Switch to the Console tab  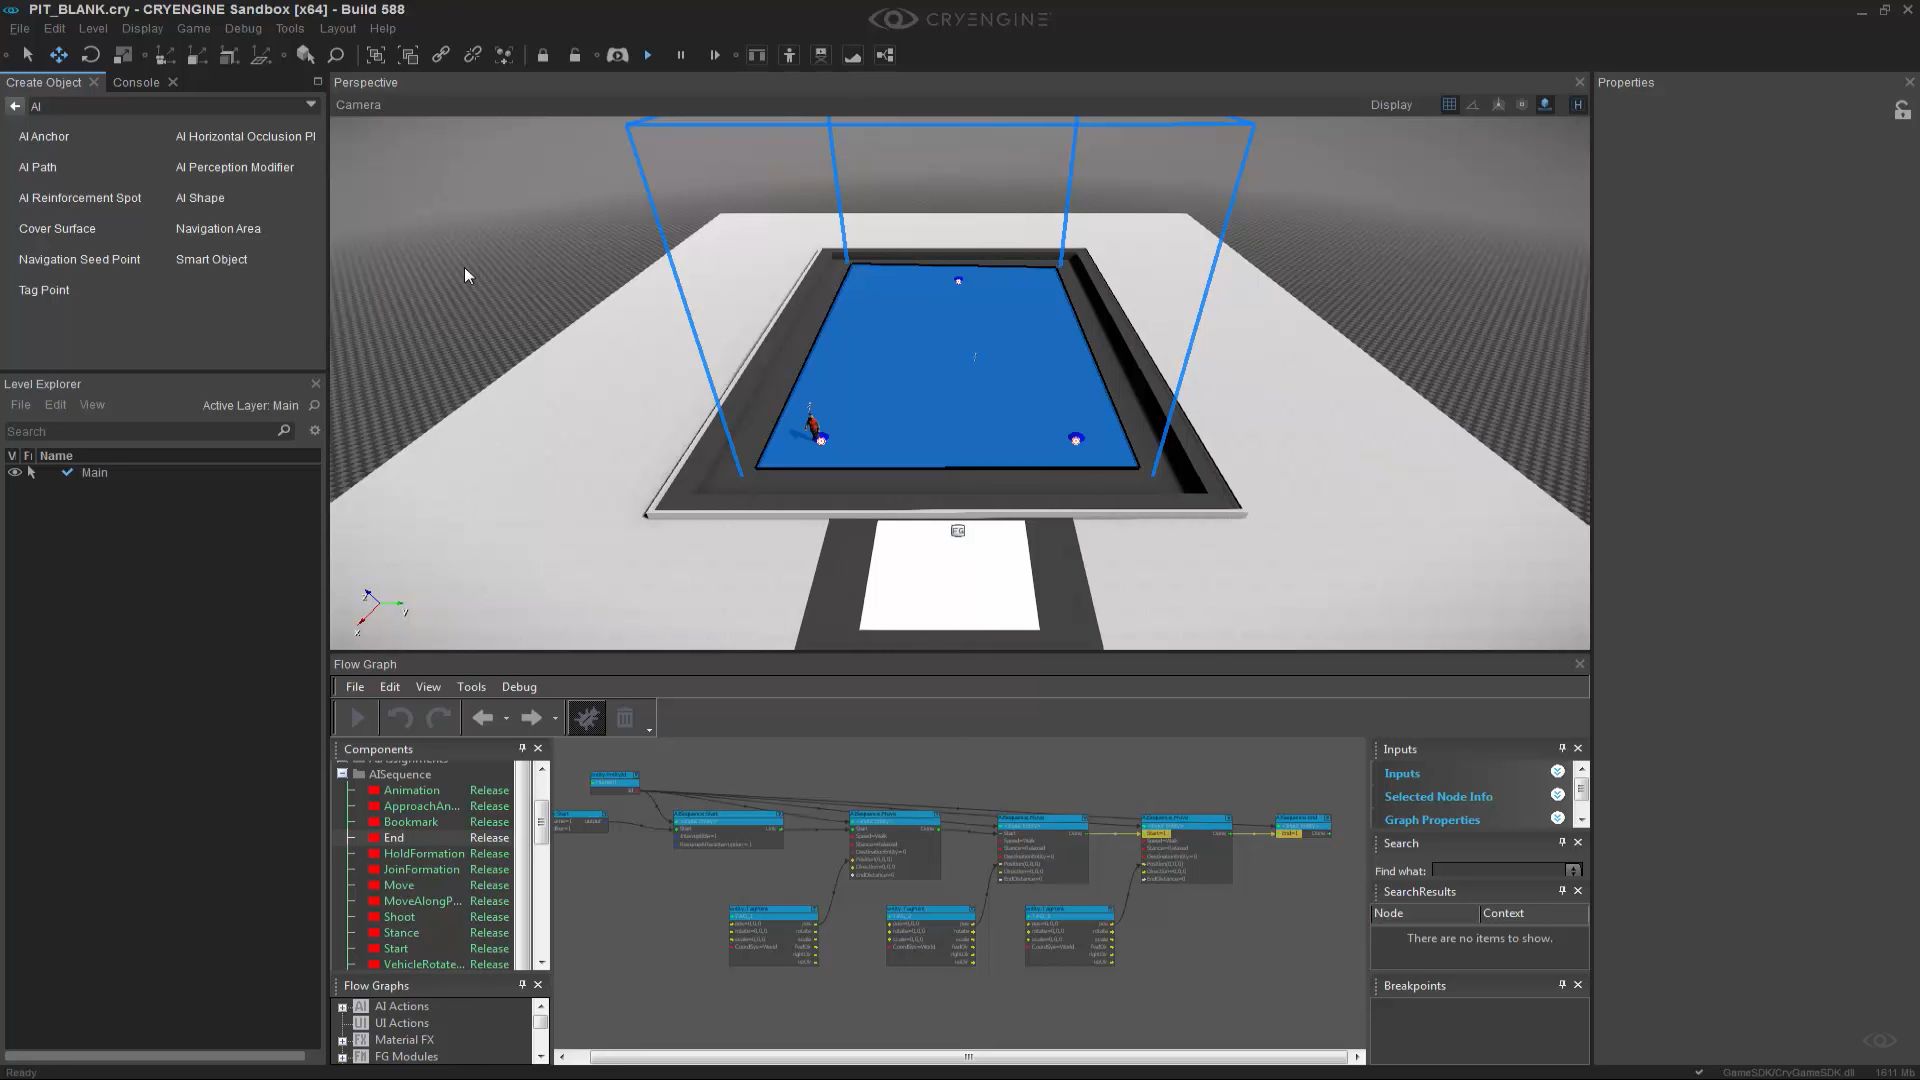136,82
